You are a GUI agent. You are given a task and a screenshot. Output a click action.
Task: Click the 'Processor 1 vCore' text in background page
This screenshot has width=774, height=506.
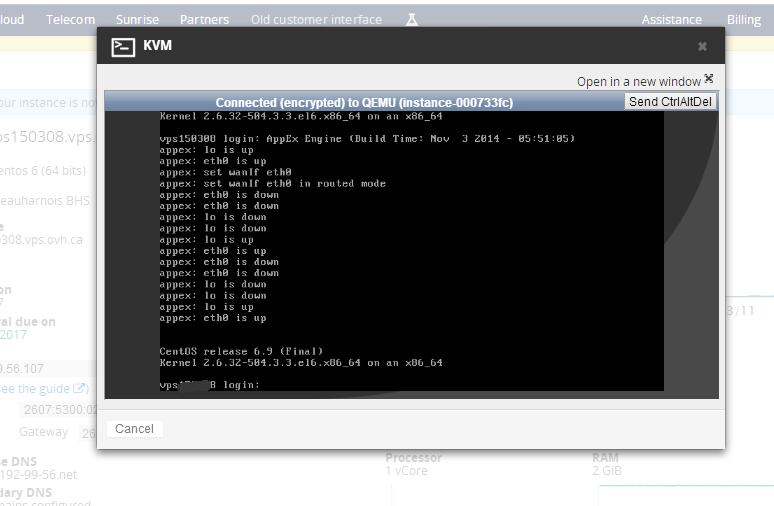414,464
